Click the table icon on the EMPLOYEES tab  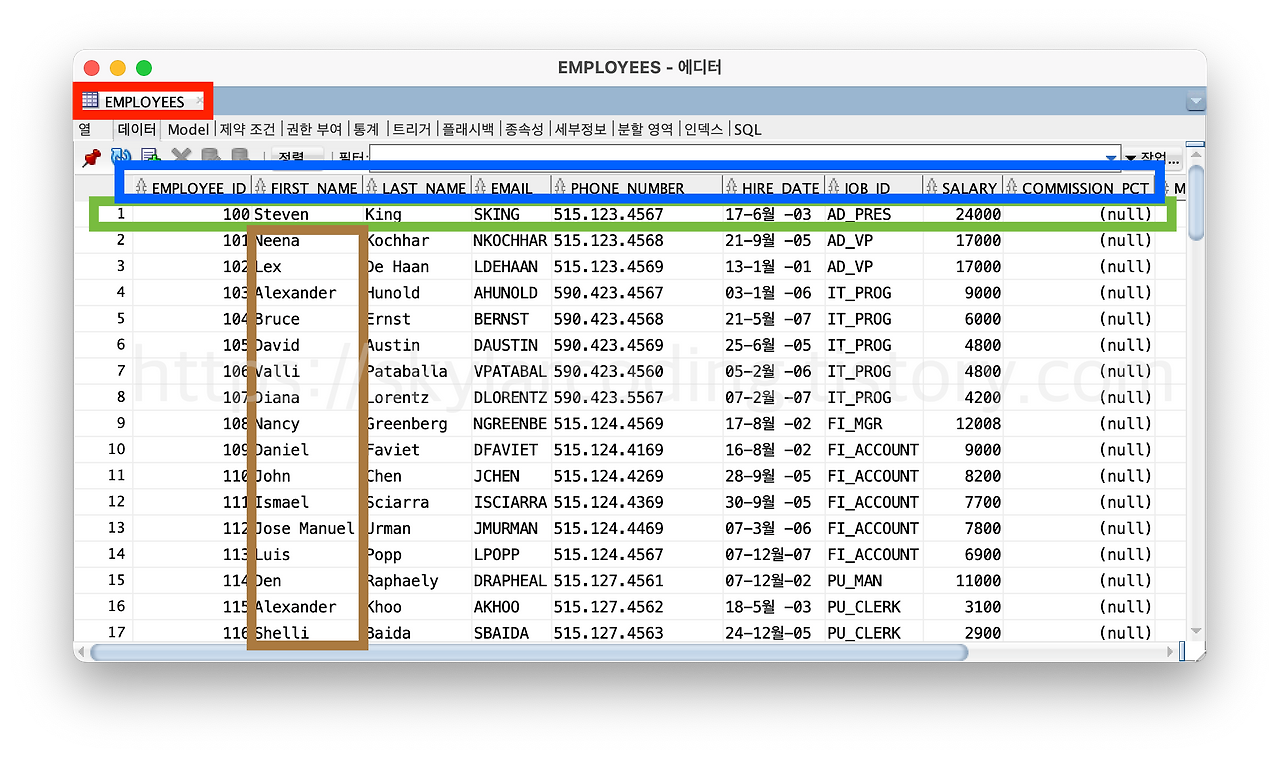tap(91, 101)
